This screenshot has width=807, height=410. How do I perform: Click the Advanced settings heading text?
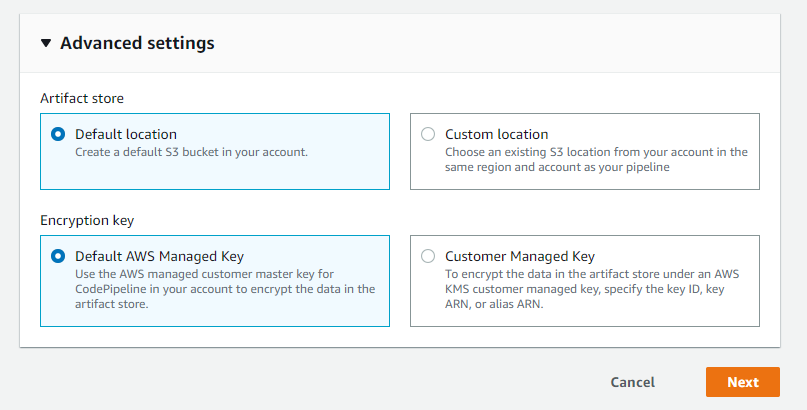click(137, 44)
